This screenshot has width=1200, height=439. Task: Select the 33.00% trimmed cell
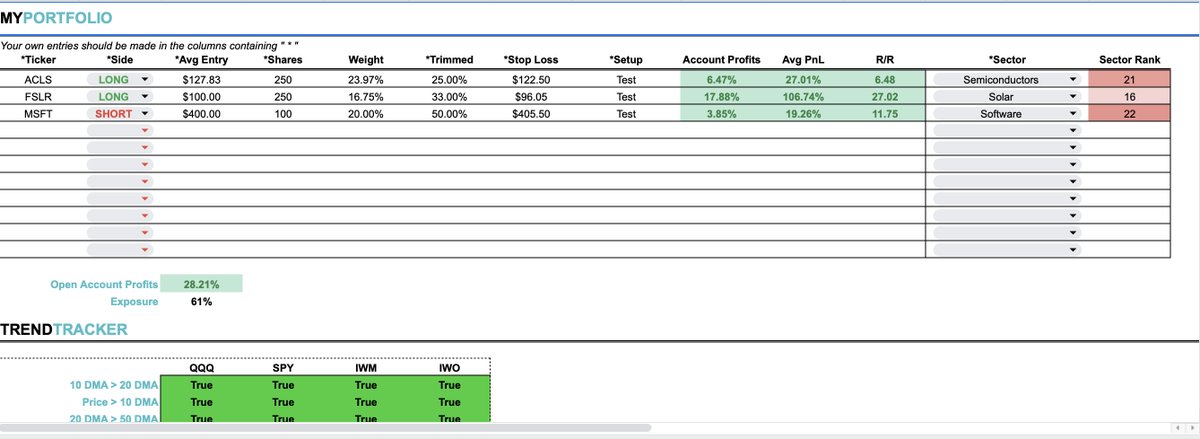(449, 97)
